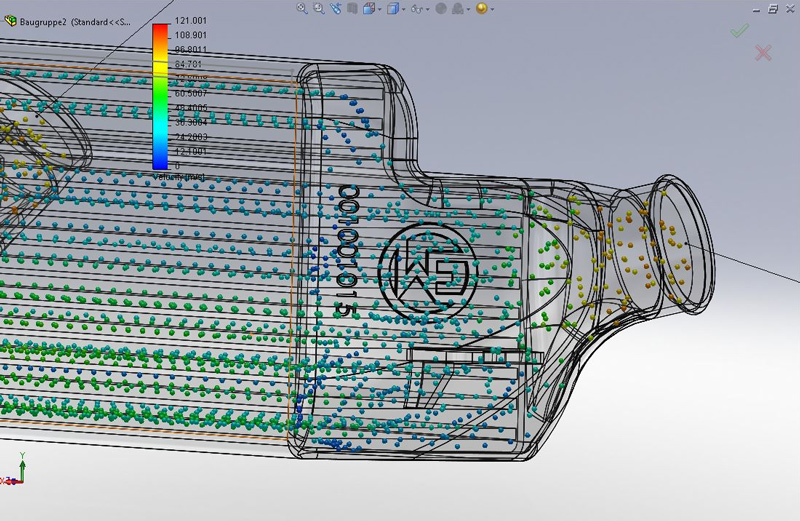This screenshot has height=521, width=800.
Task: Click the View Settings gold sphere icon
Action: click(x=481, y=8)
